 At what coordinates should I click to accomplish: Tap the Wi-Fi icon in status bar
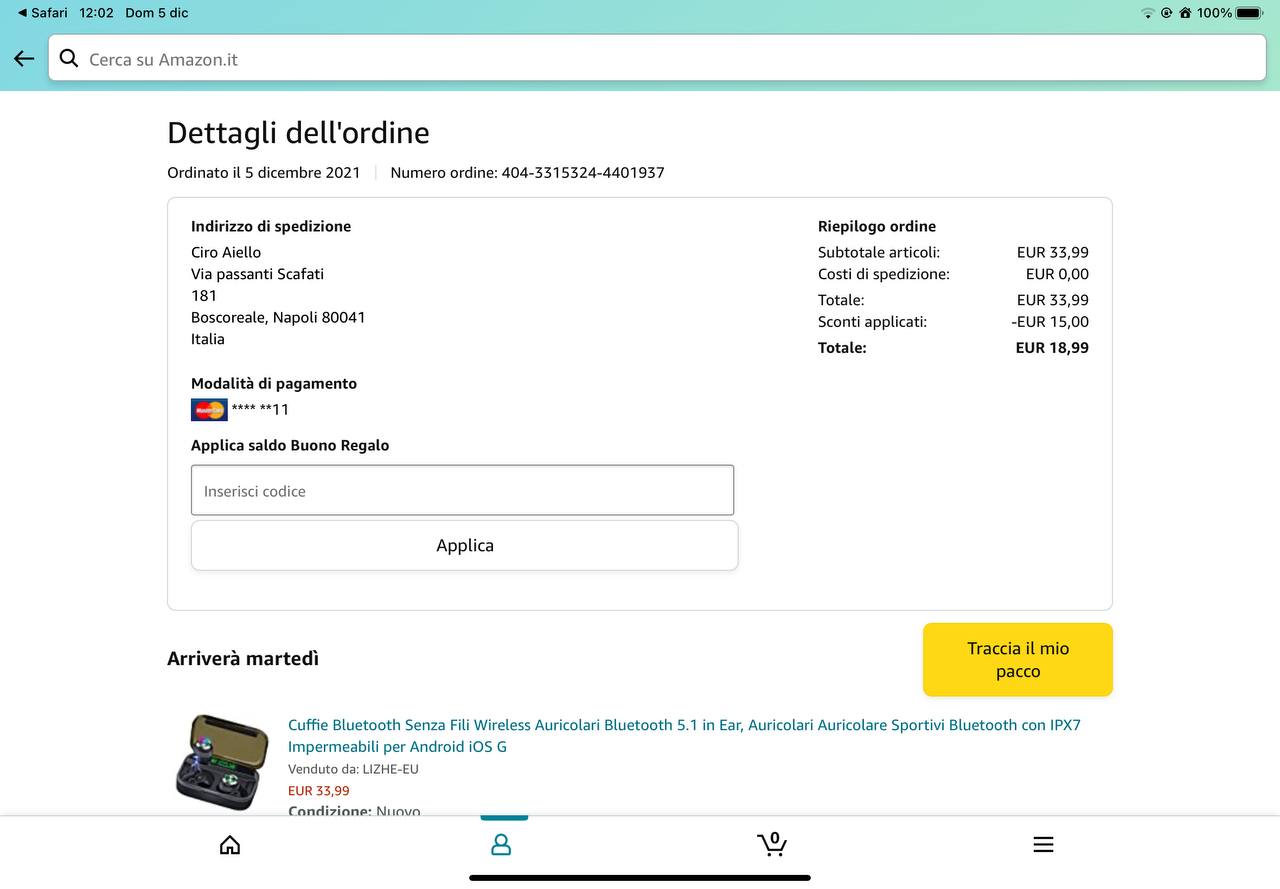coord(1147,13)
